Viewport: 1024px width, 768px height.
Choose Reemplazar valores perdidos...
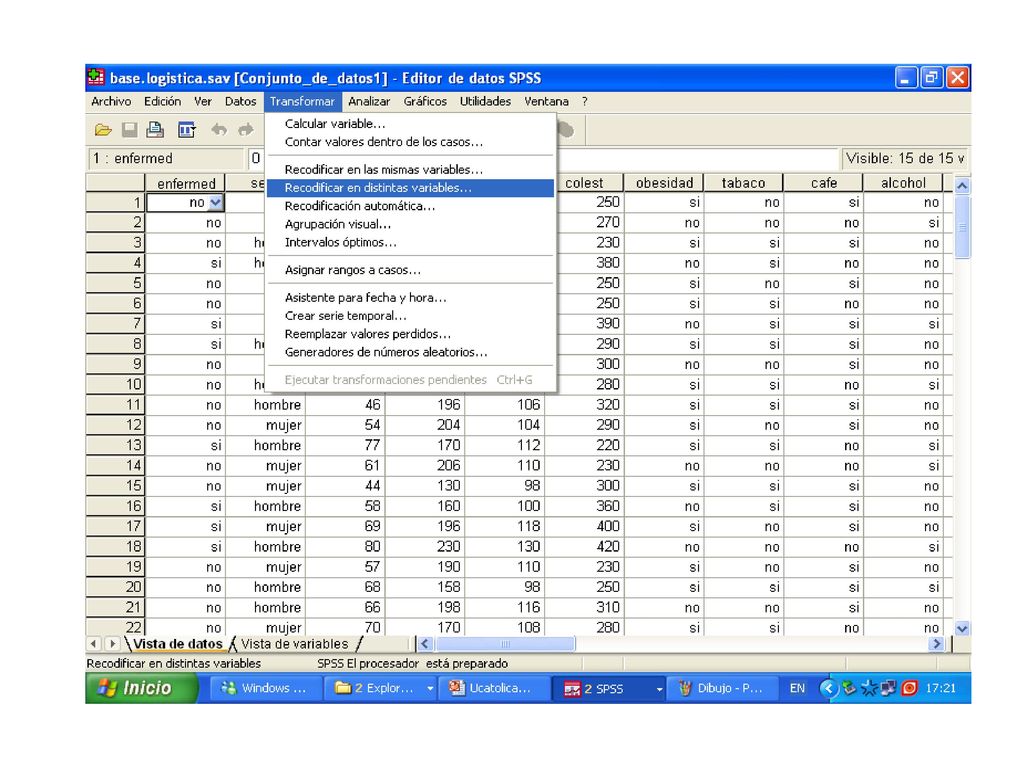point(411,334)
